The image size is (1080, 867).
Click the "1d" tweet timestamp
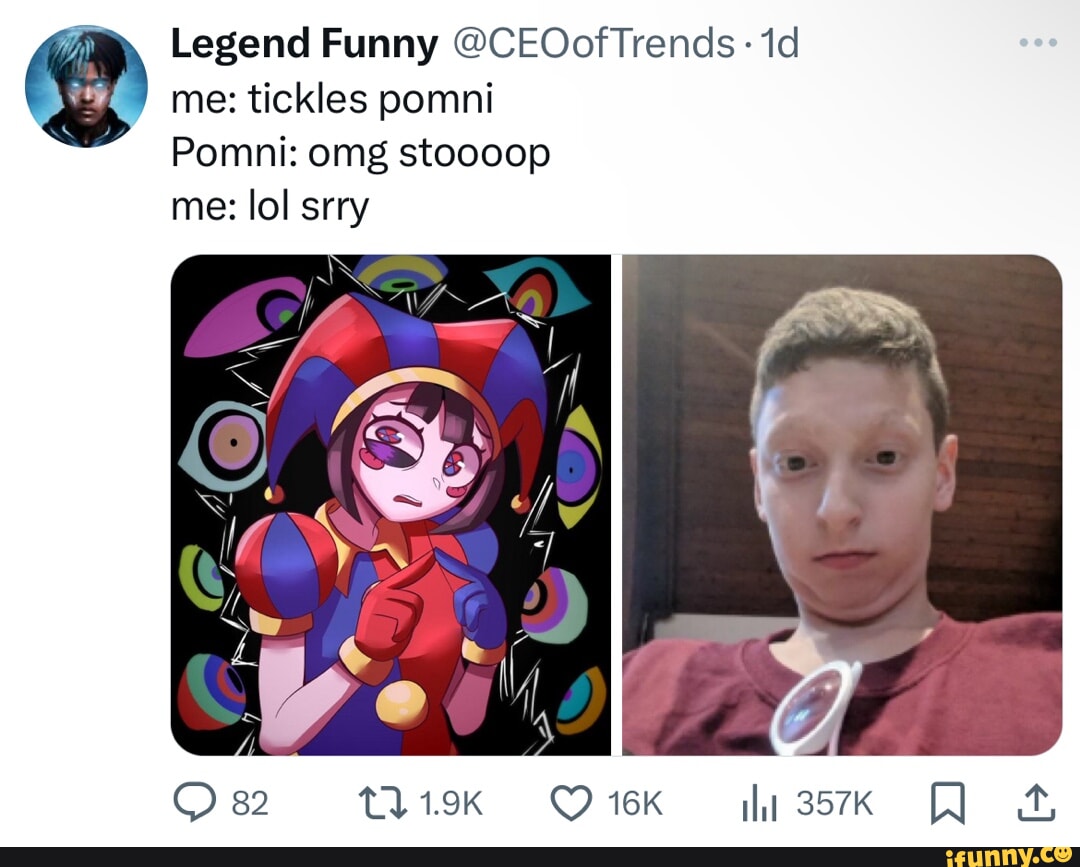(779, 44)
